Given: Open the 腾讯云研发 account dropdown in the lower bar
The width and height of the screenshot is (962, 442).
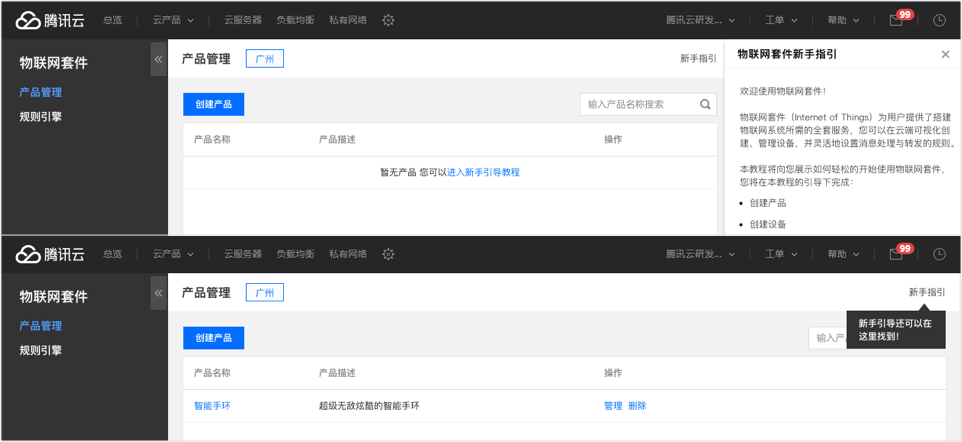Looking at the screenshot, I should (701, 254).
